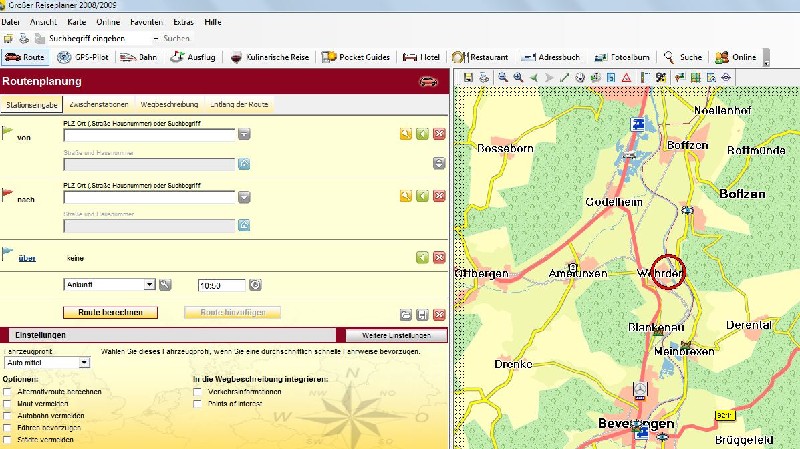Open the GPS-Pilot module
This screenshot has height=449, width=800.
click(82, 57)
